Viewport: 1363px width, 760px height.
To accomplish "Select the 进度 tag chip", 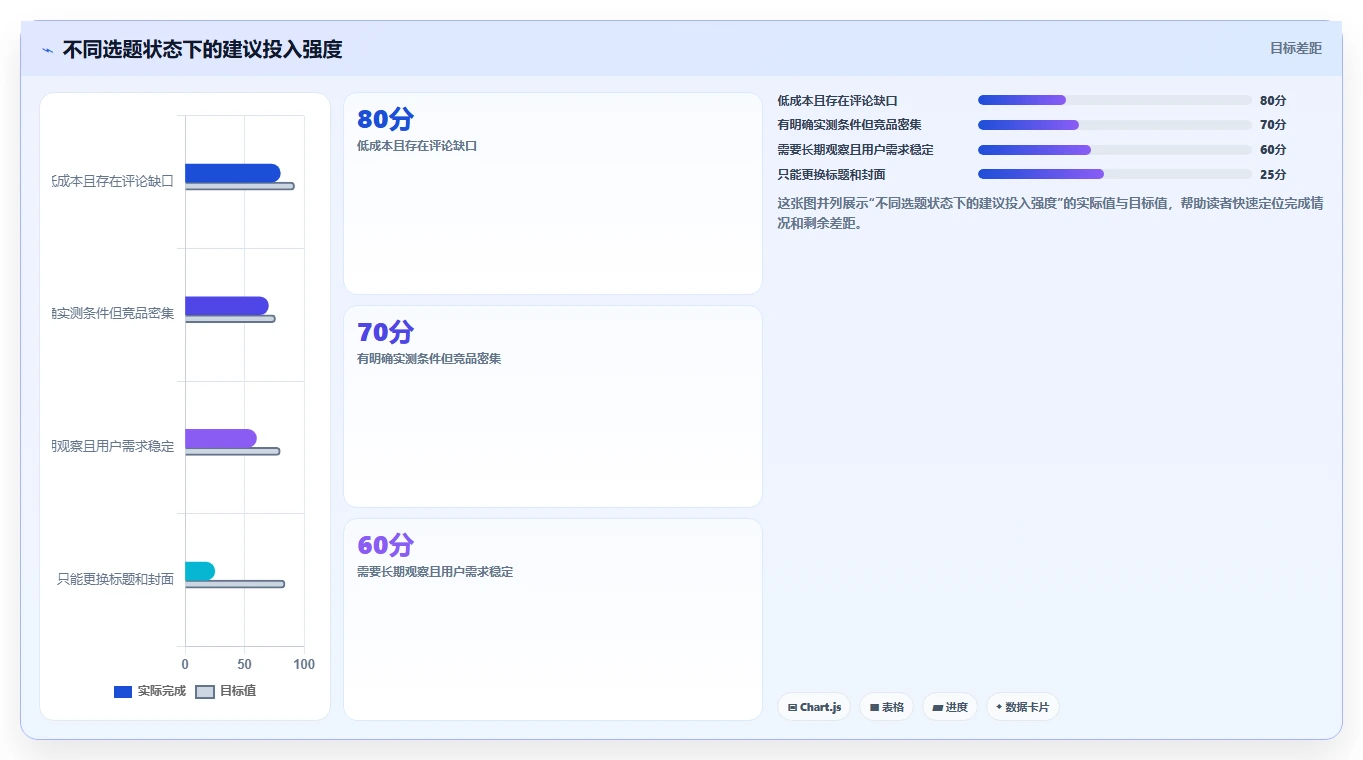I will [950, 707].
